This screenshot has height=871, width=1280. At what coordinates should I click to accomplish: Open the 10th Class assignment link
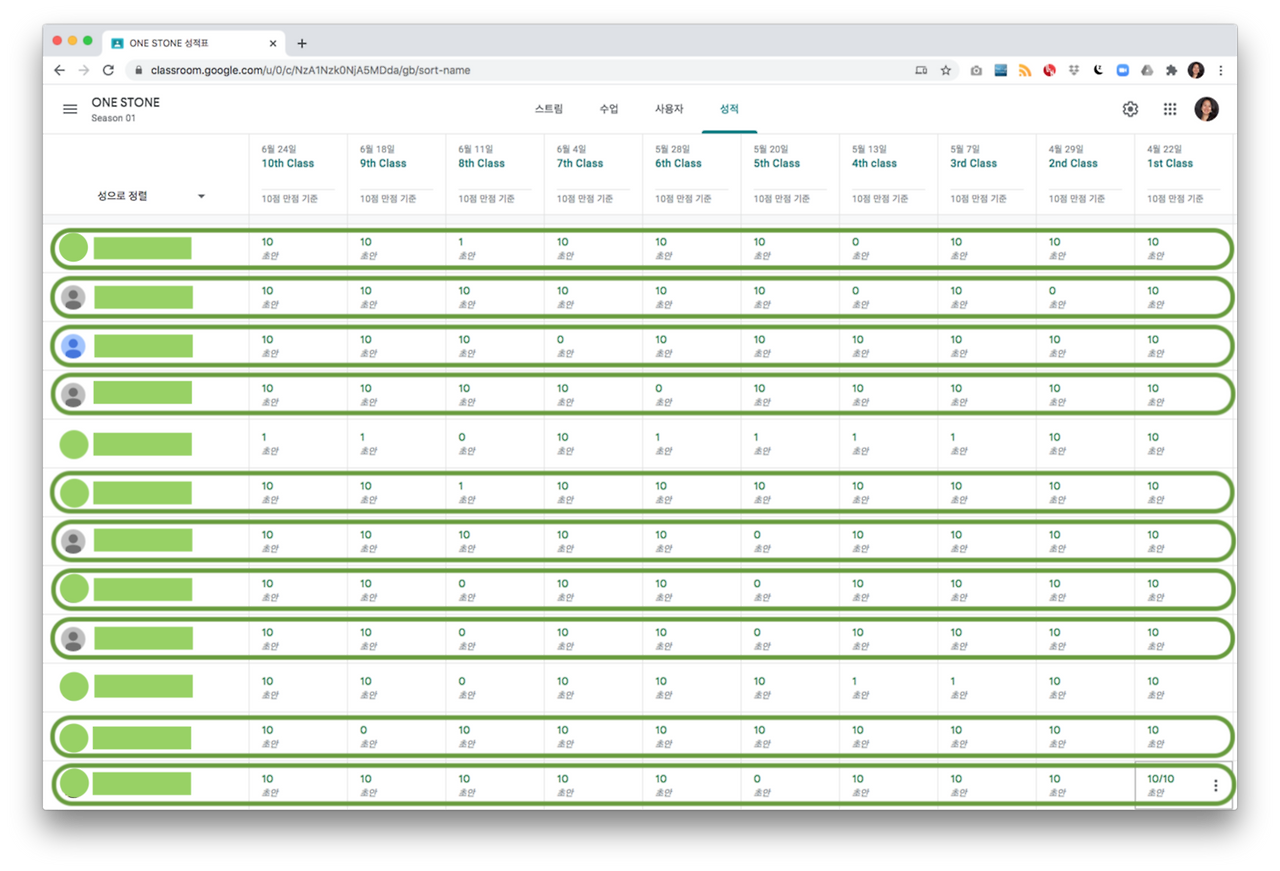pos(288,163)
